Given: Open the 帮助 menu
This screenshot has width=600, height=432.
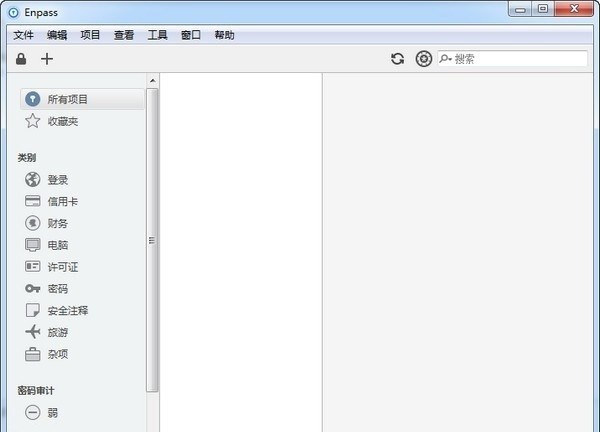Looking at the screenshot, I should tap(224, 35).
